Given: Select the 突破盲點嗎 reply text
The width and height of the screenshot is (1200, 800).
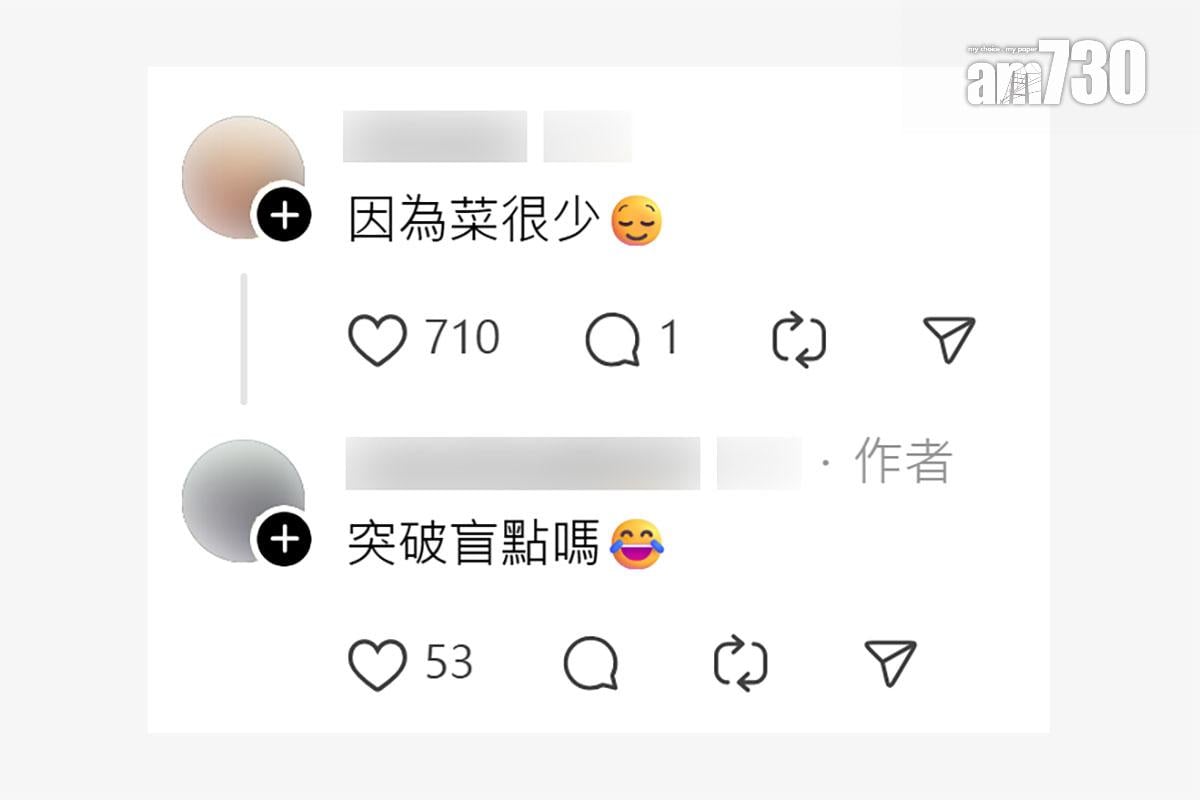Looking at the screenshot, I should tap(473, 544).
